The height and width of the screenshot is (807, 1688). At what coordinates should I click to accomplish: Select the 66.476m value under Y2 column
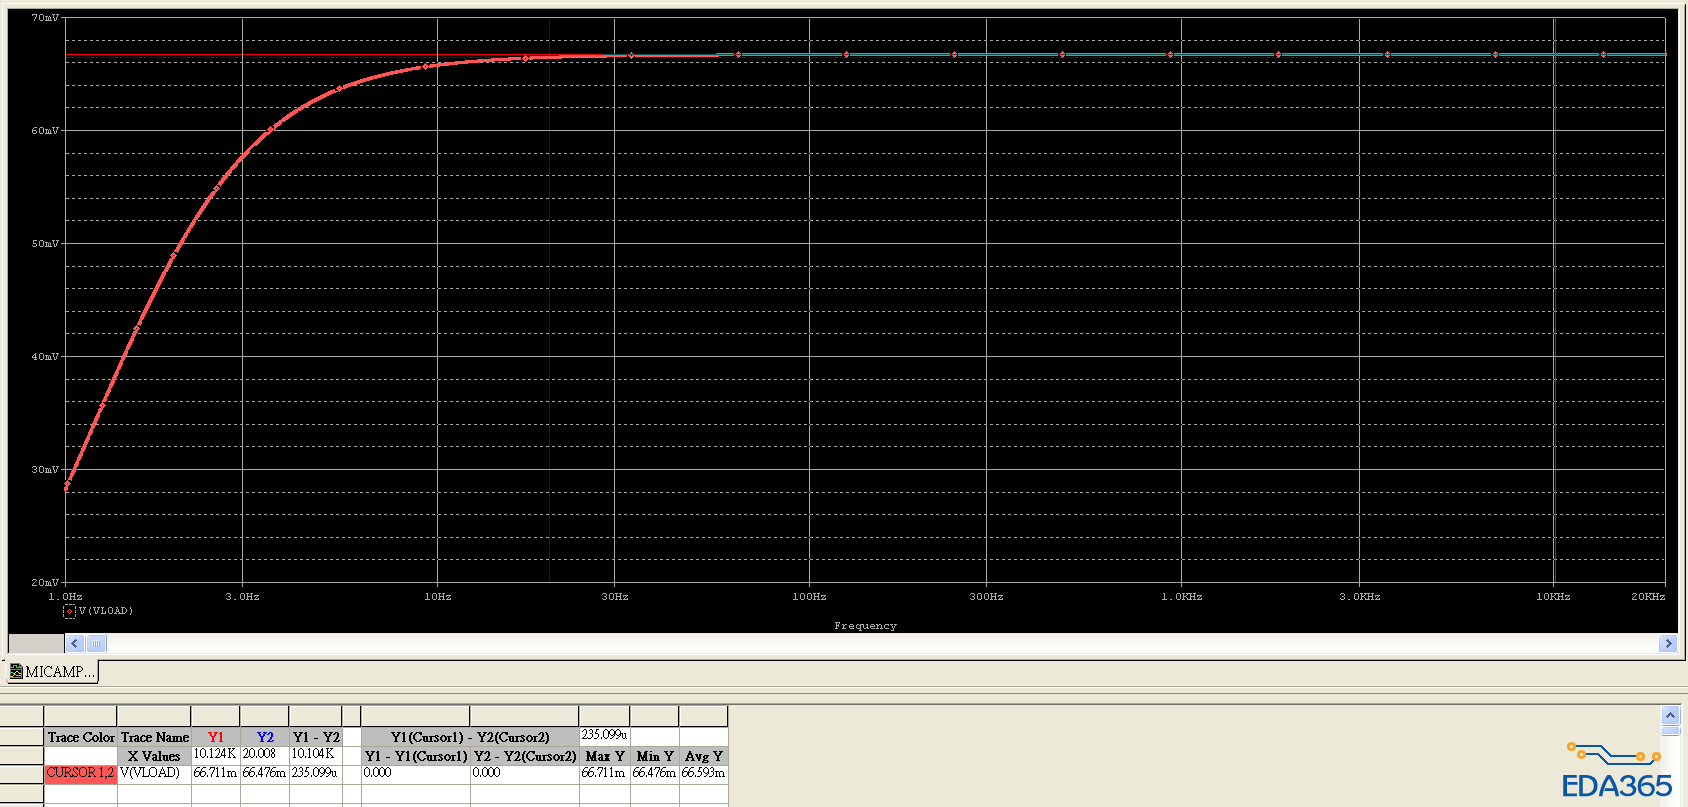coord(264,773)
